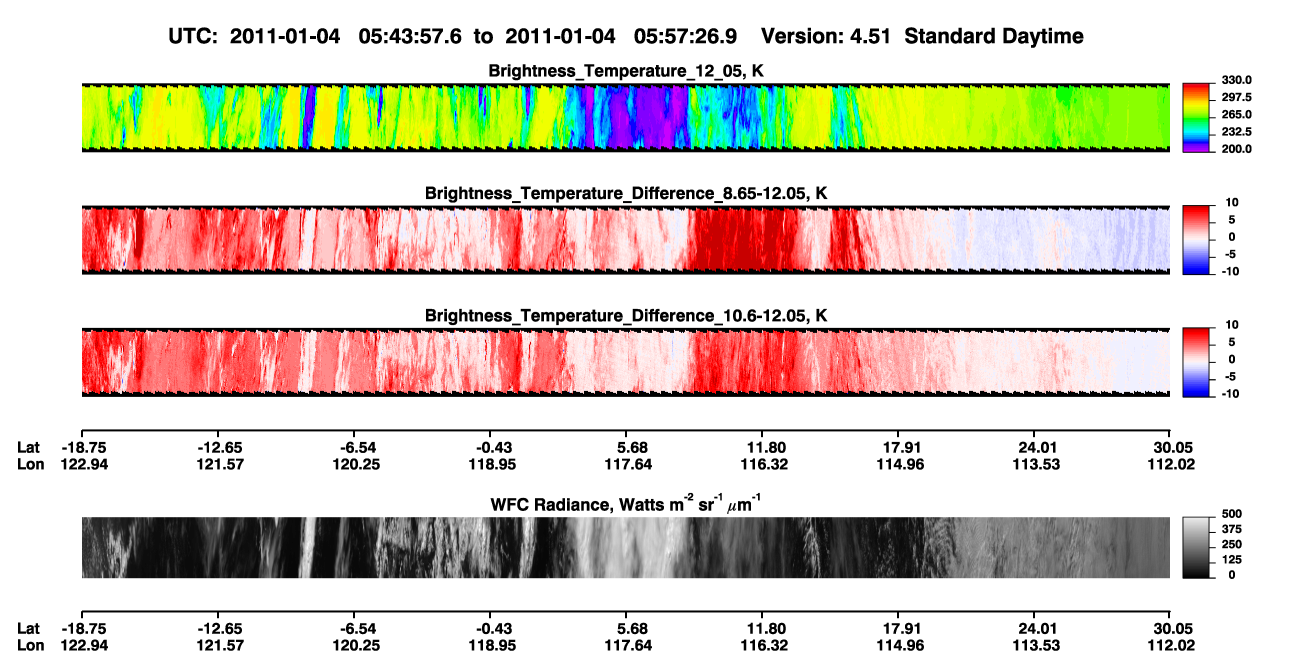Click the 'Brightness_Temperature_12_05, K' panel title
Screen dimensions: 1300x667
click(x=626, y=71)
